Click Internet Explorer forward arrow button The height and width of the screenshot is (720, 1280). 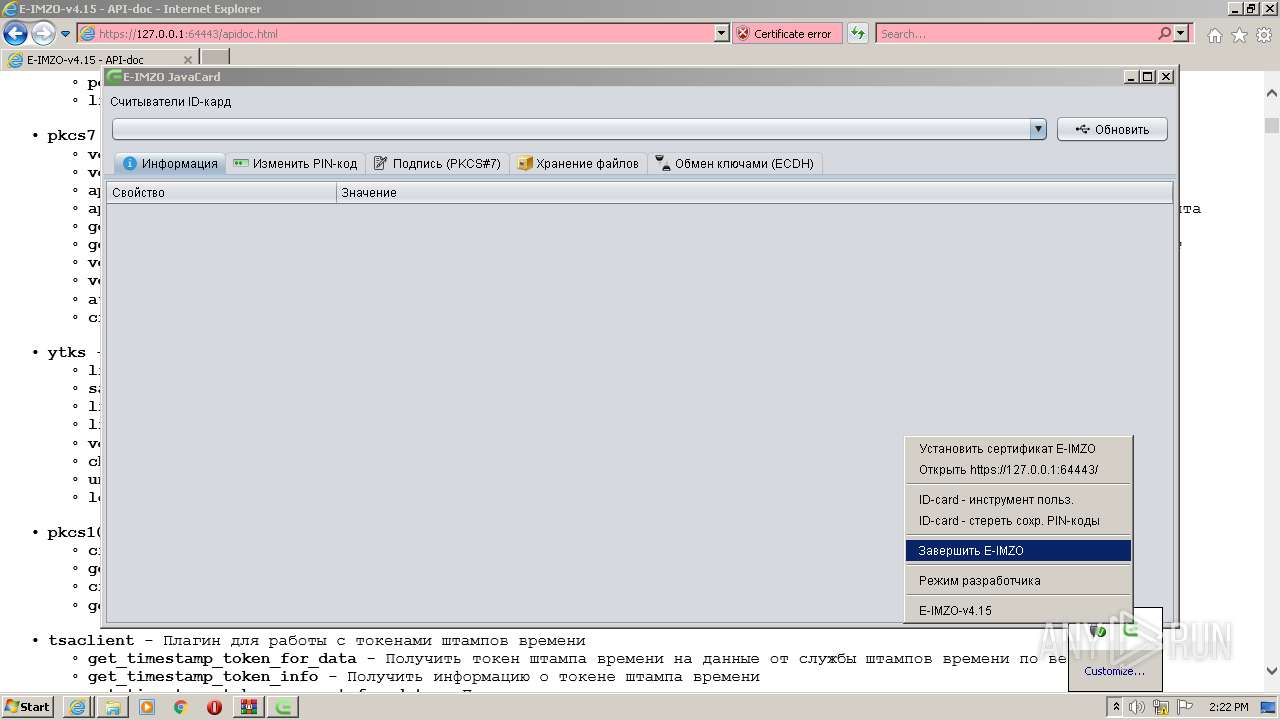43,34
